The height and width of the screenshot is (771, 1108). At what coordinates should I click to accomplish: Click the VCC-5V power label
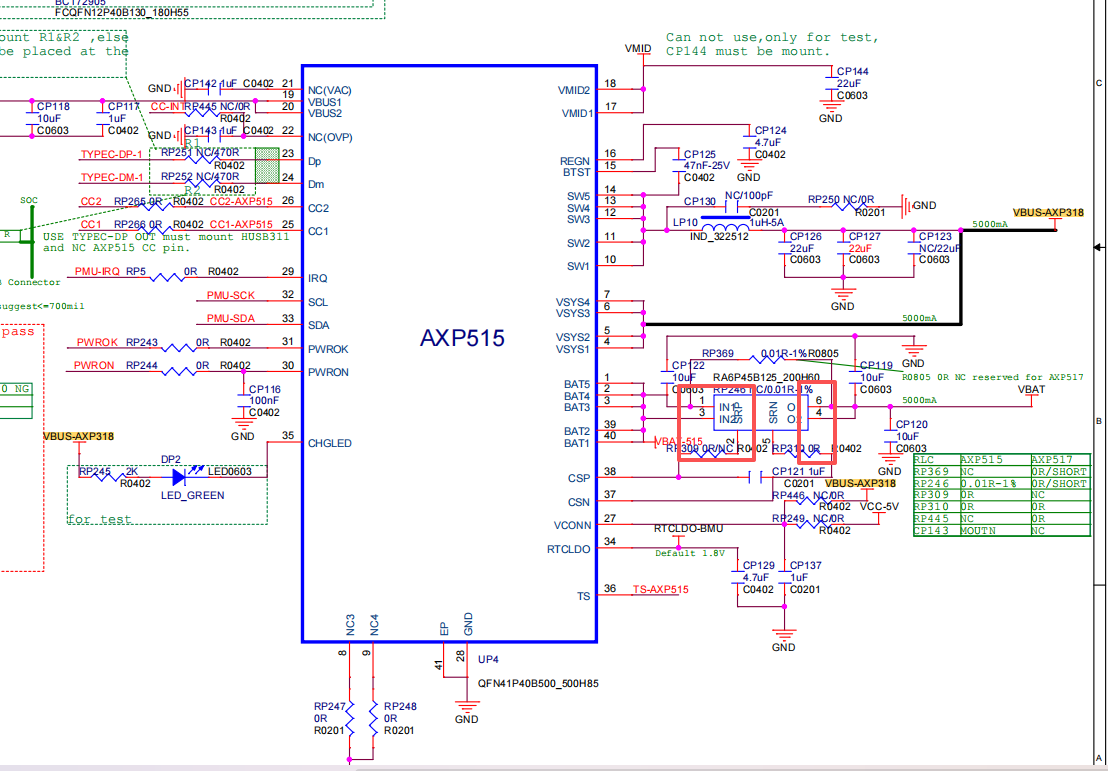pos(880,507)
